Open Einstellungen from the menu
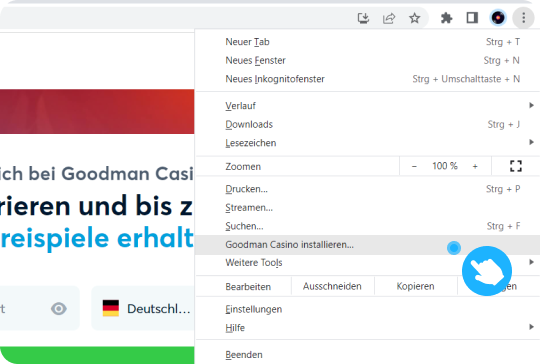540x364 pixels. point(367,309)
